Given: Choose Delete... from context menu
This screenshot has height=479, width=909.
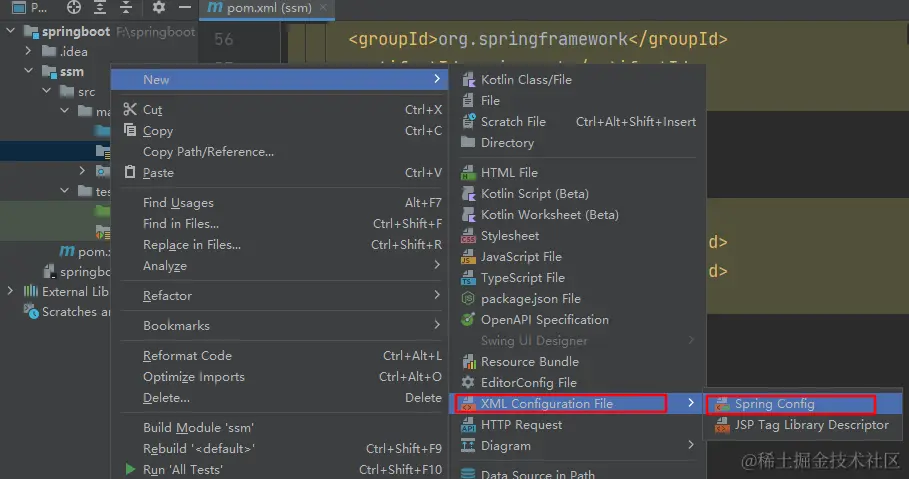Looking at the screenshot, I should click(279, 397).
